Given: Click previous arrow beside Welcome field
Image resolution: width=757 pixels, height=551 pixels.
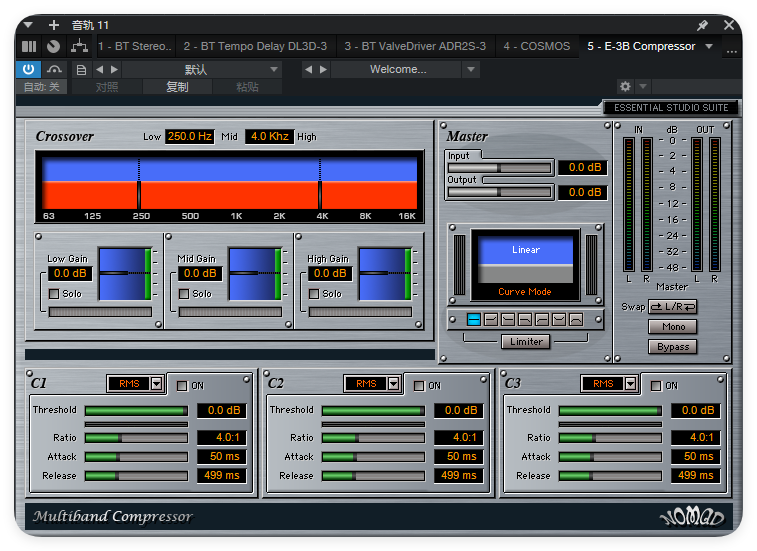Looking at the screenshot, I should pos(308,70).
